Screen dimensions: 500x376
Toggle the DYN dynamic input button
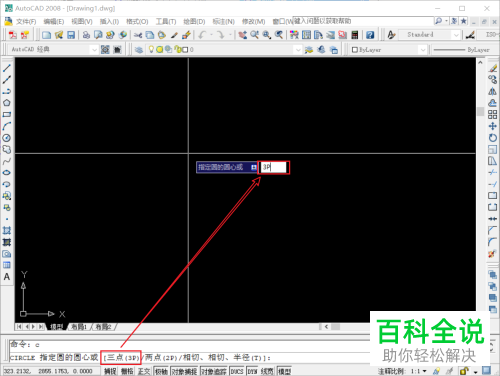[x=252, y=371]
